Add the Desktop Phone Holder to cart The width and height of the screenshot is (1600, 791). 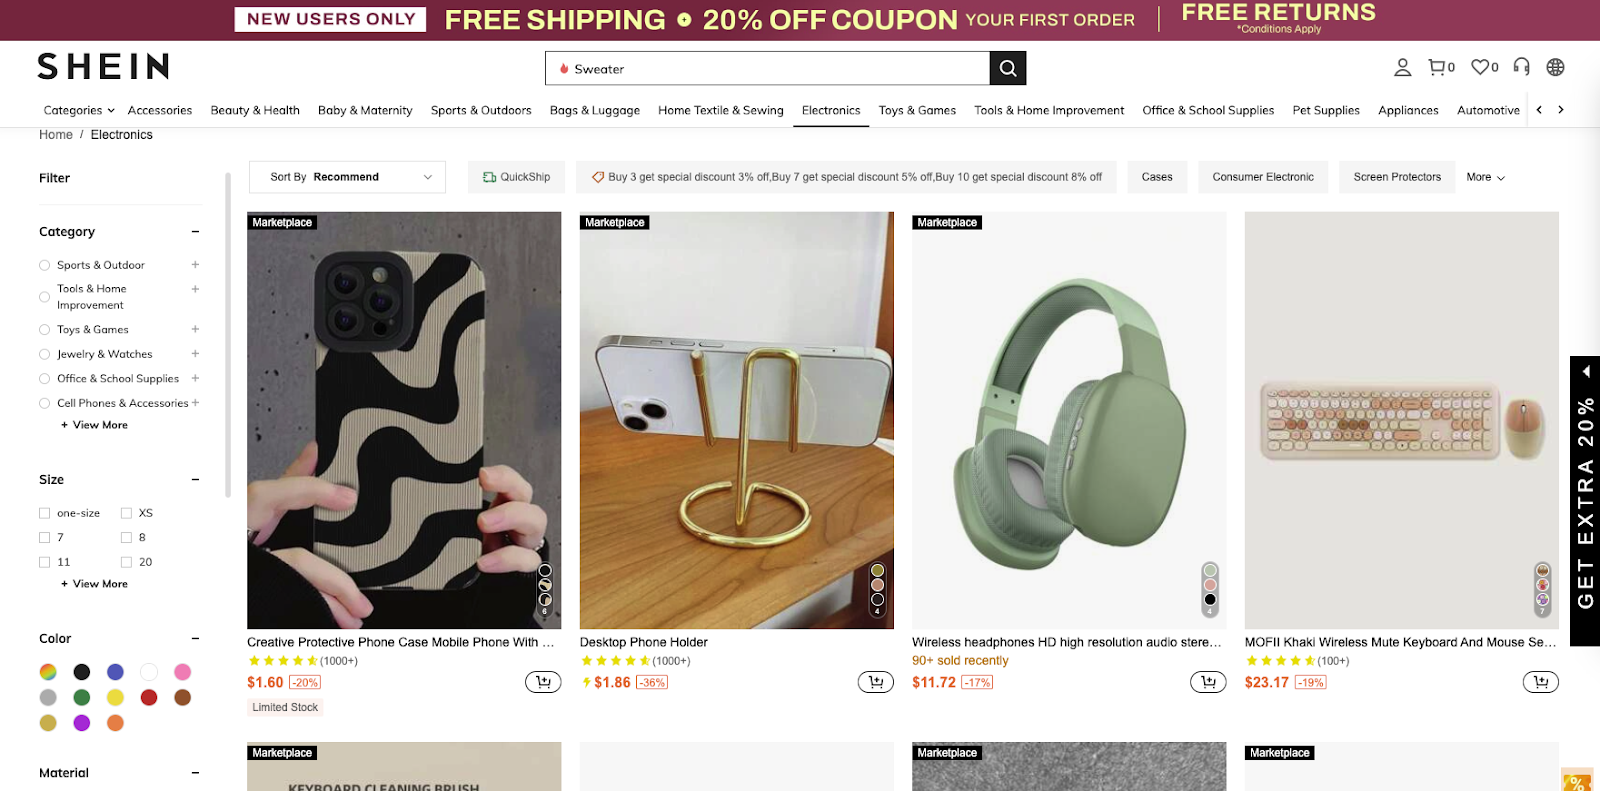coord(875,681)
